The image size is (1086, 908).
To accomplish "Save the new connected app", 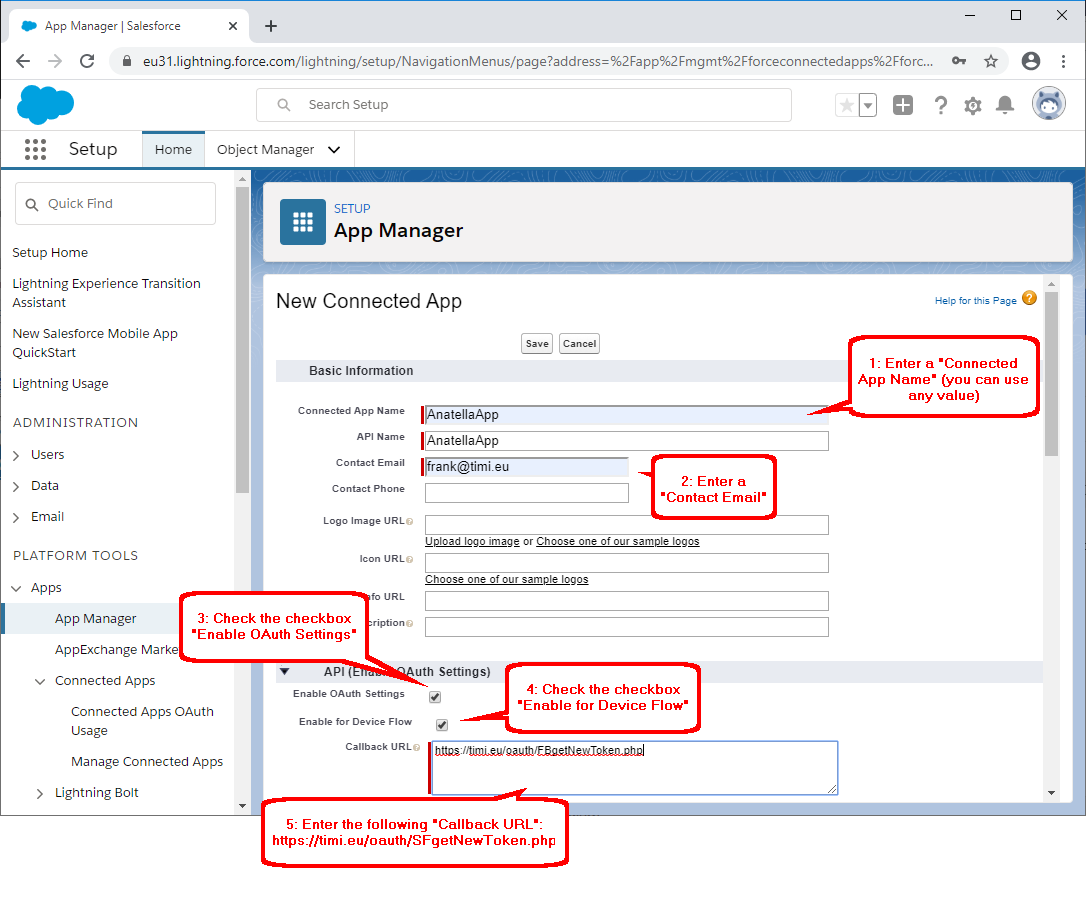I will [537, 344].
